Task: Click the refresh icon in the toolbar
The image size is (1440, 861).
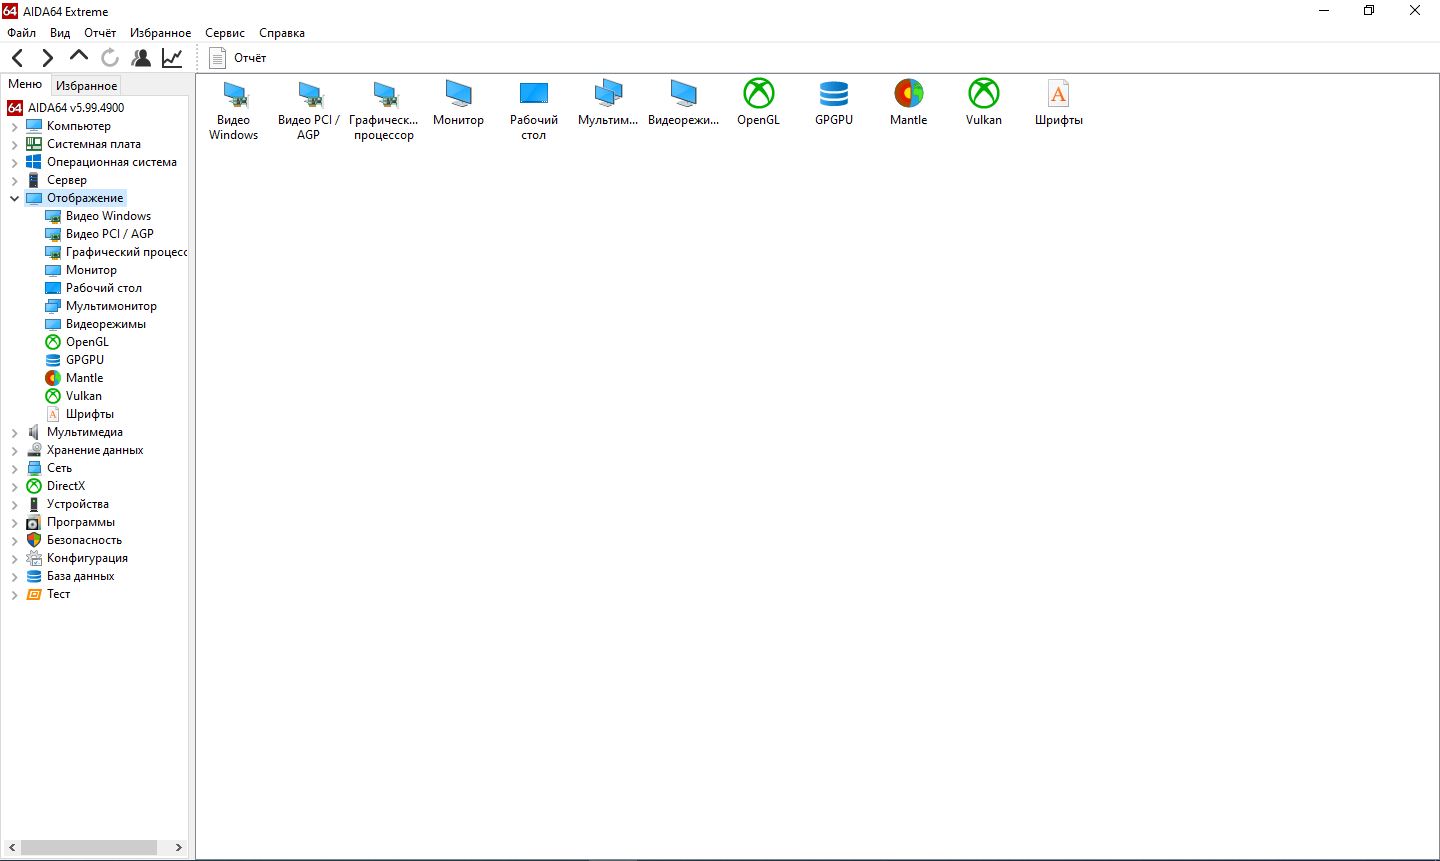Action: coord(110,58)
